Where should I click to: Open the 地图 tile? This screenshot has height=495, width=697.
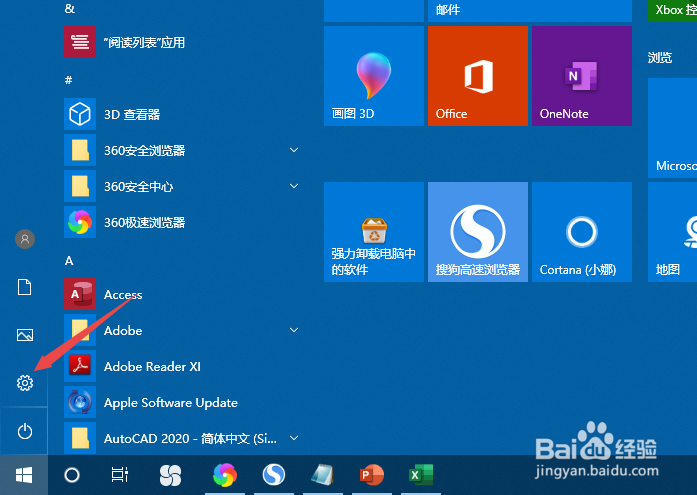tap(673, 232)
